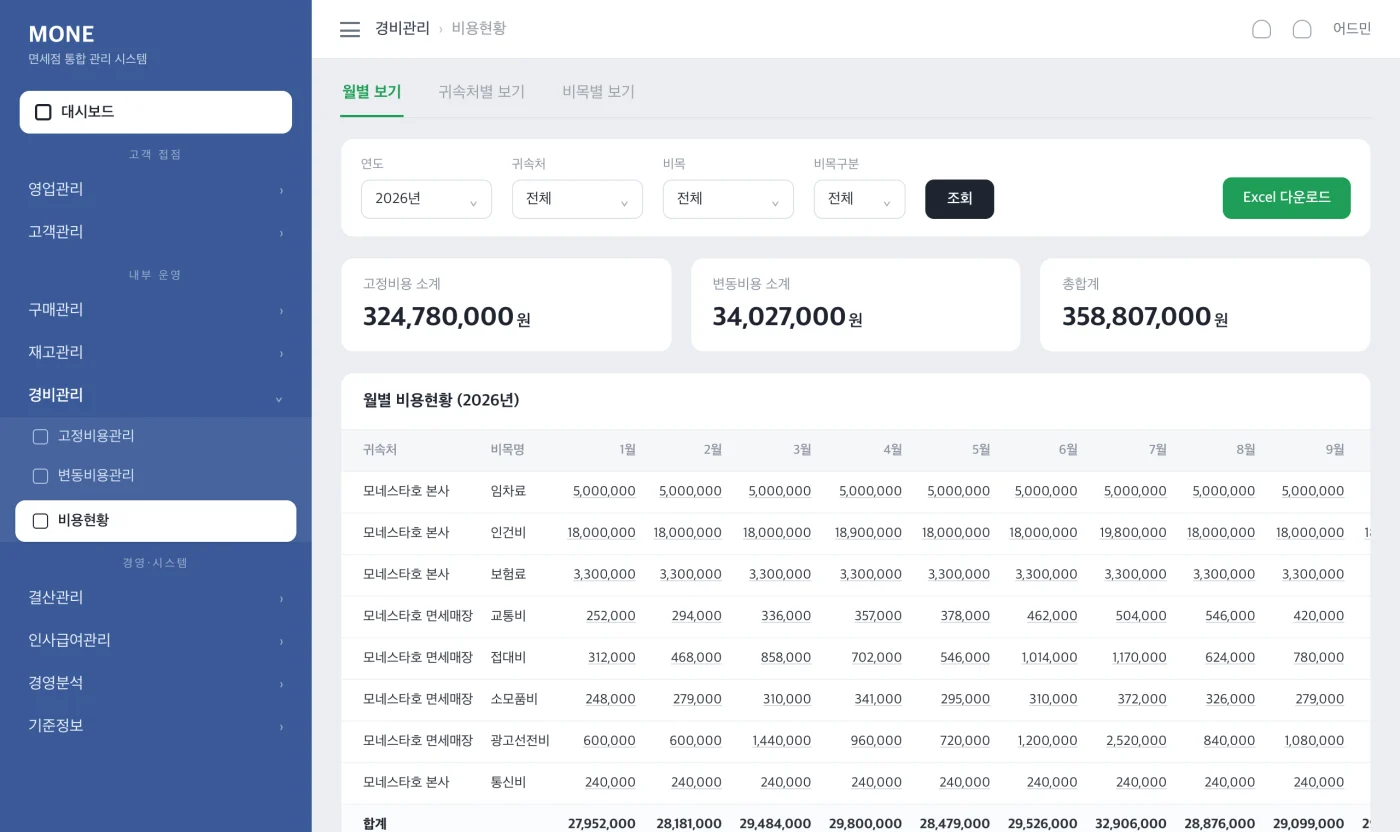Open 변동비용관리 submenu item
This screenshot has height=832, width=1400.
156,476
